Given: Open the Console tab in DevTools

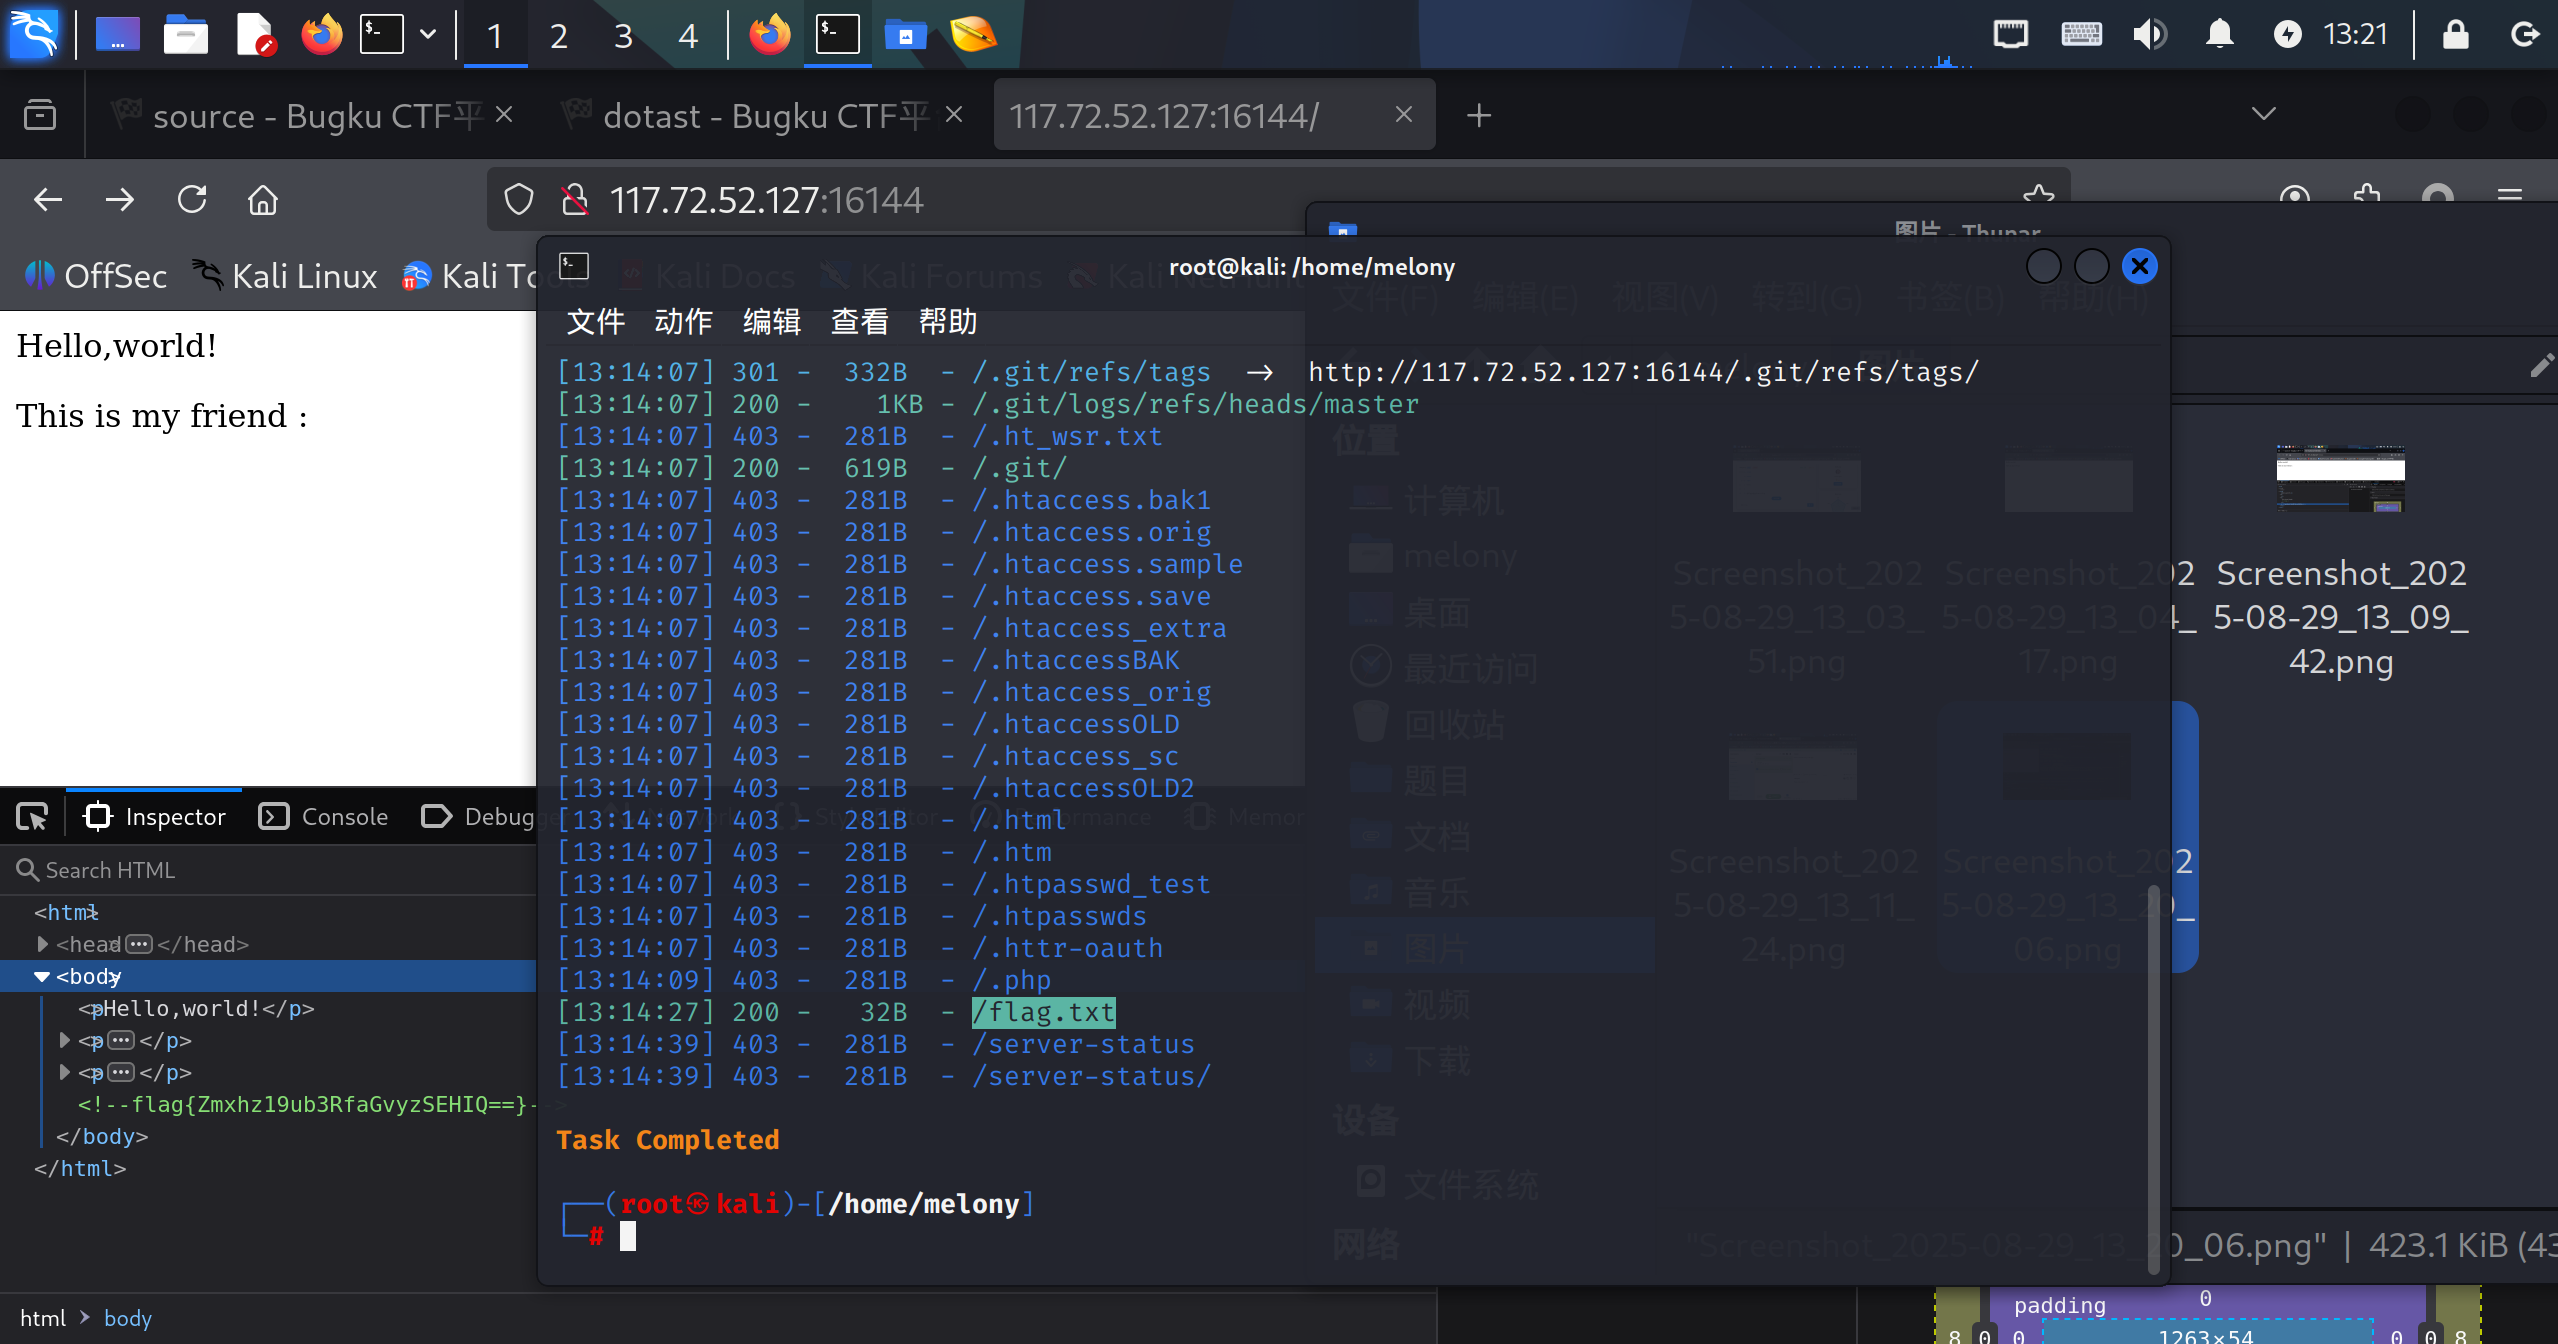Looking at the screenshot, I should (x=324, y=817).
